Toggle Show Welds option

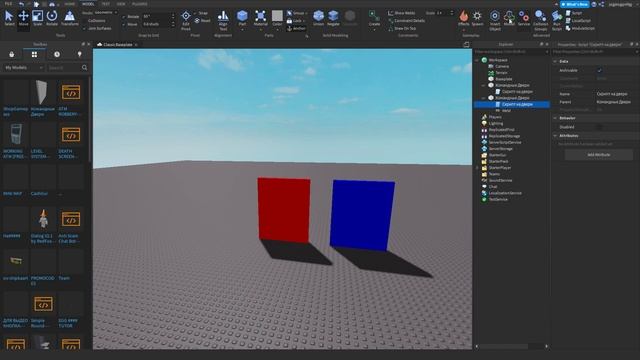tap(401, 13)
